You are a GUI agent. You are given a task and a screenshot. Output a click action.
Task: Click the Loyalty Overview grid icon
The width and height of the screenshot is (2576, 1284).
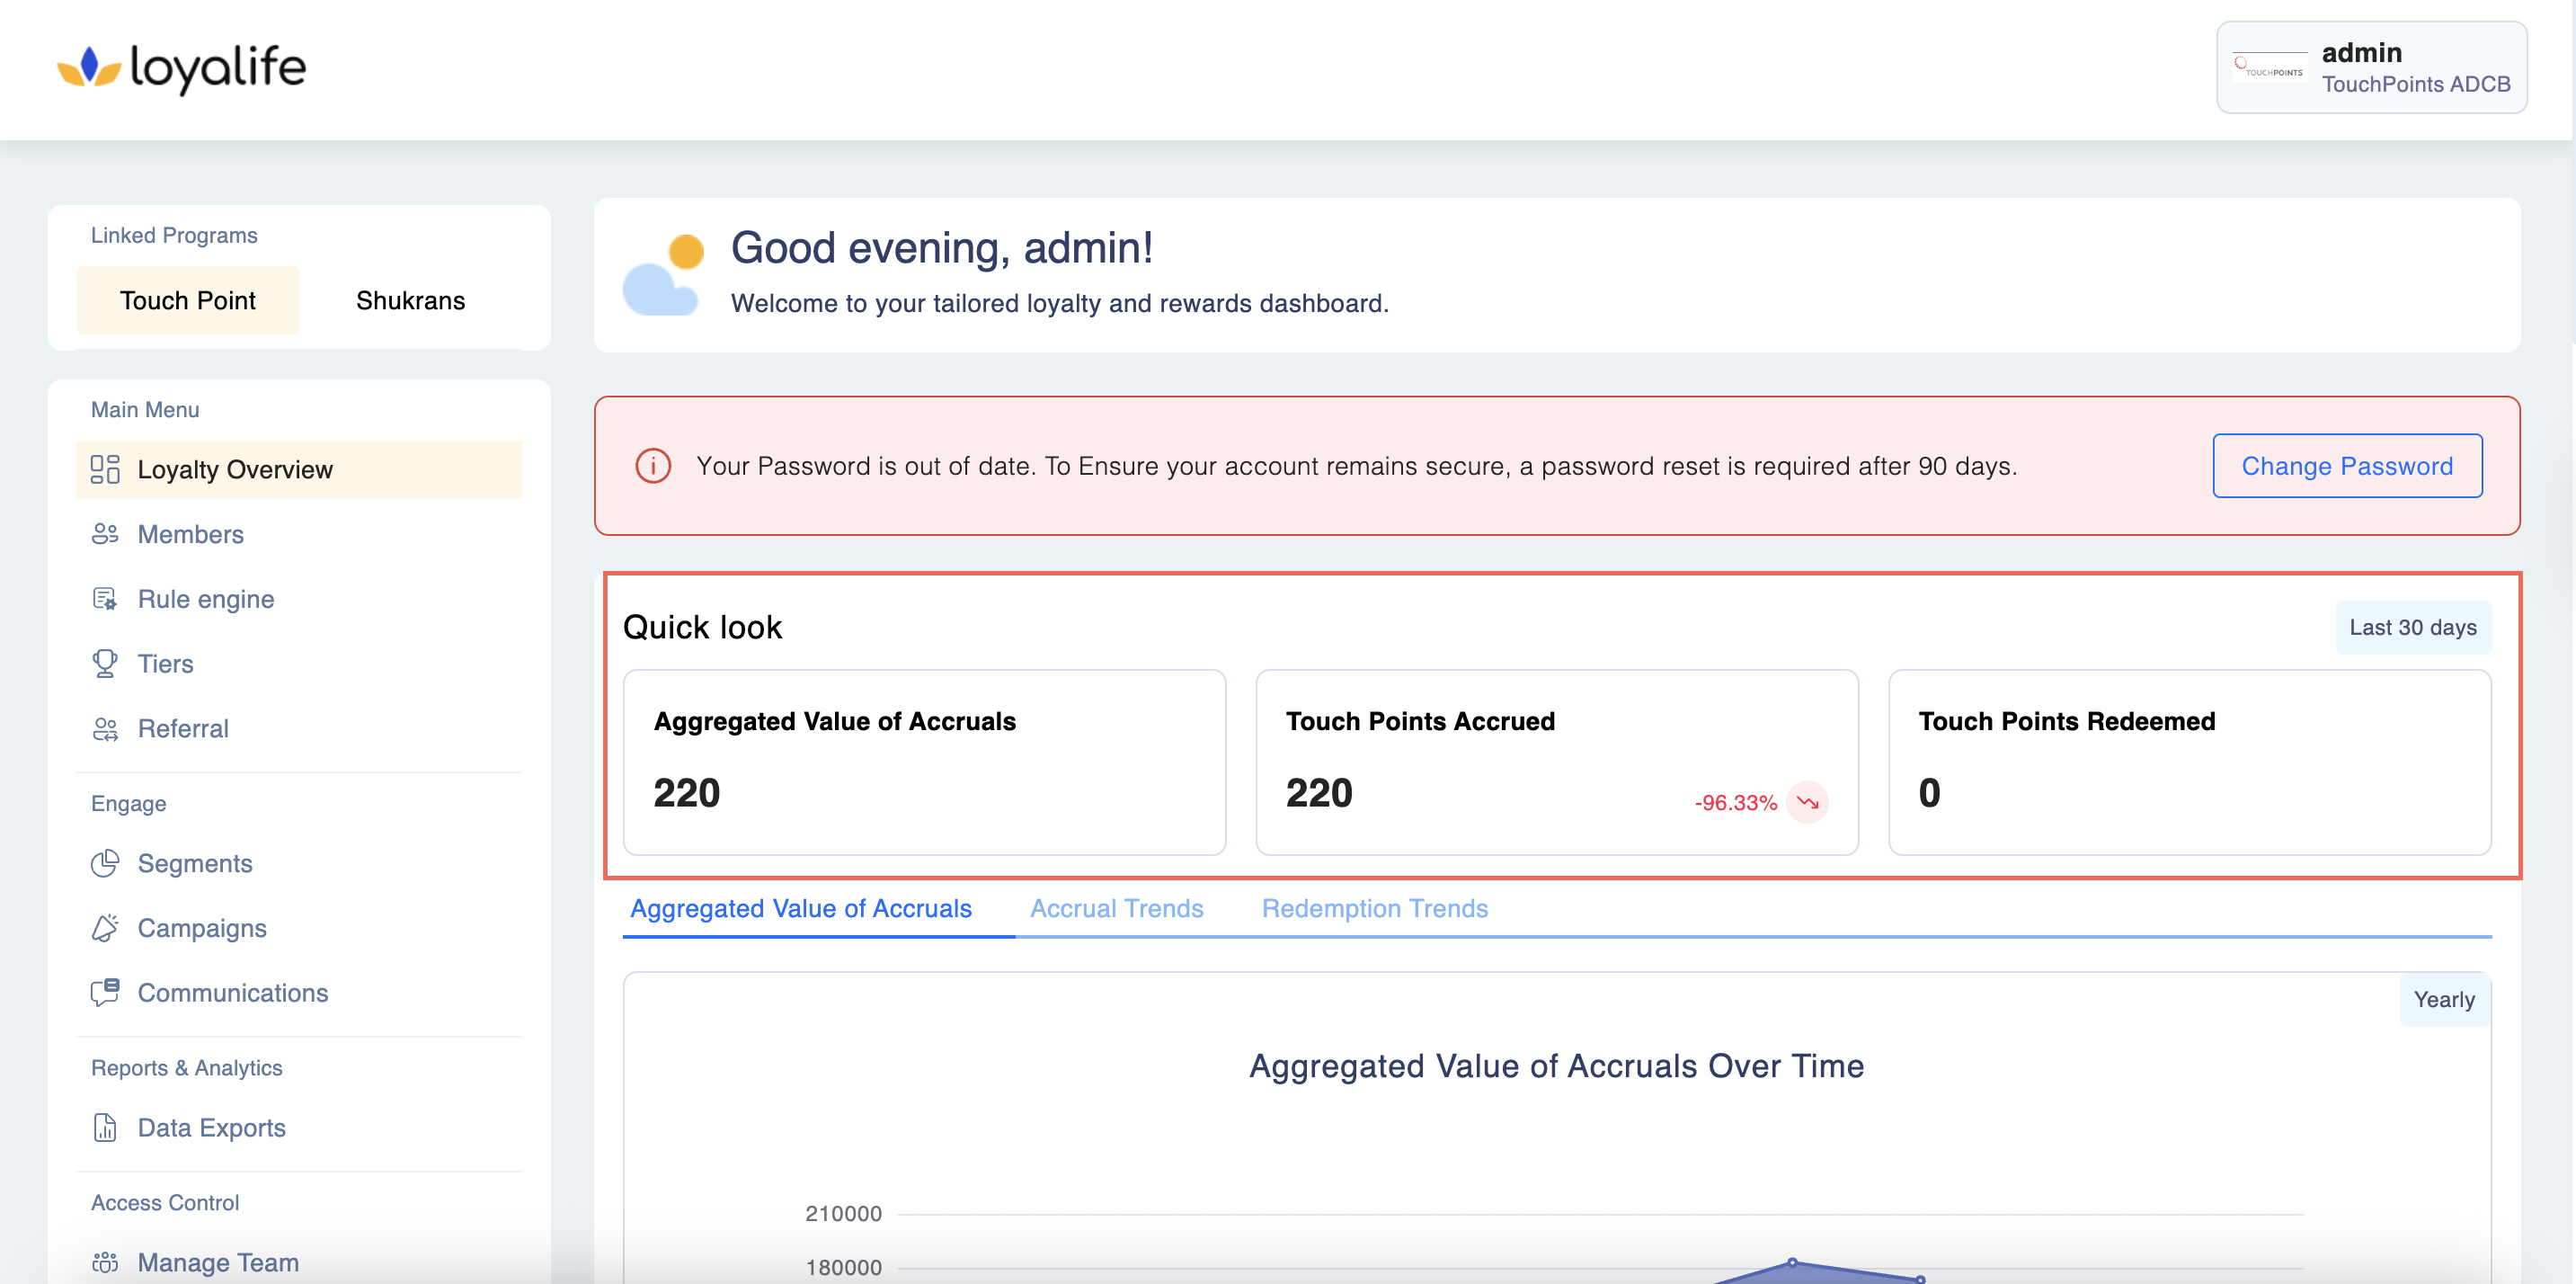[105, 469]
